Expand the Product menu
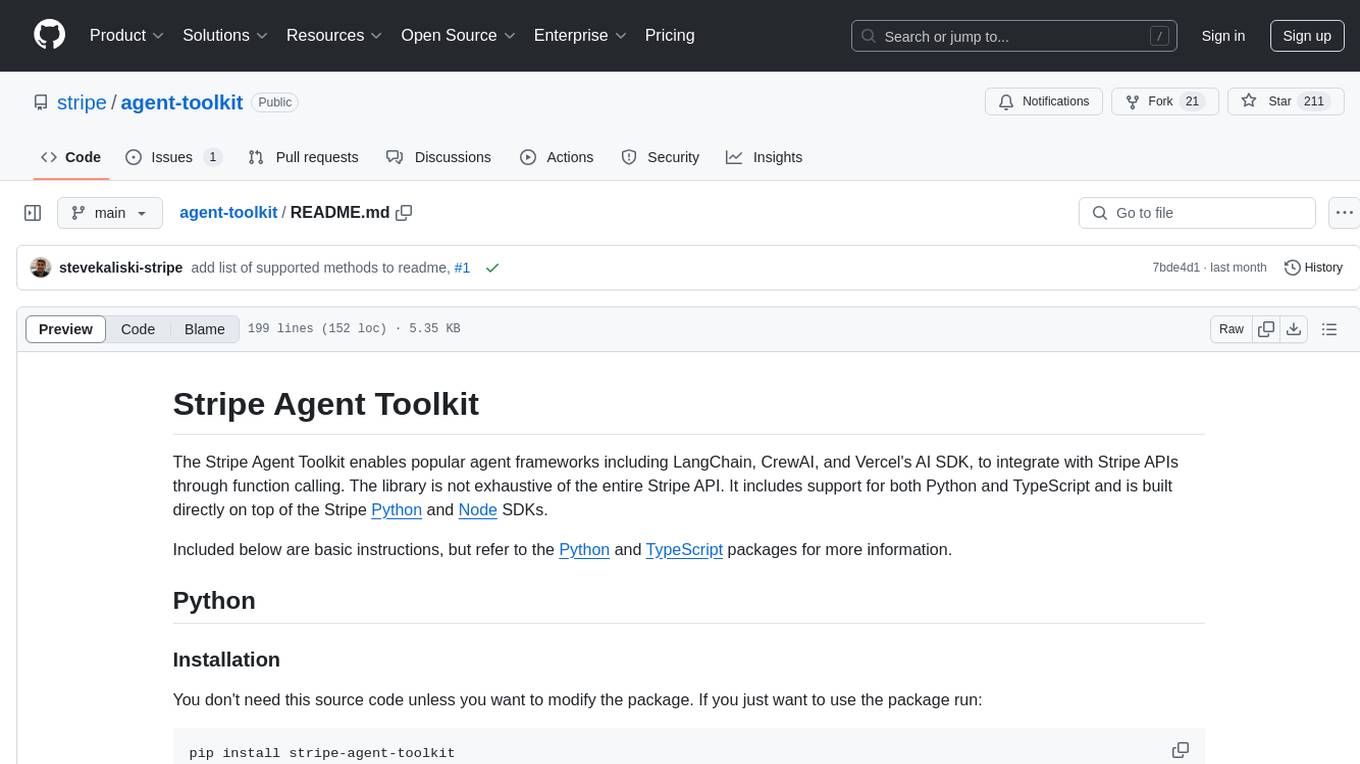 [127, 35]
